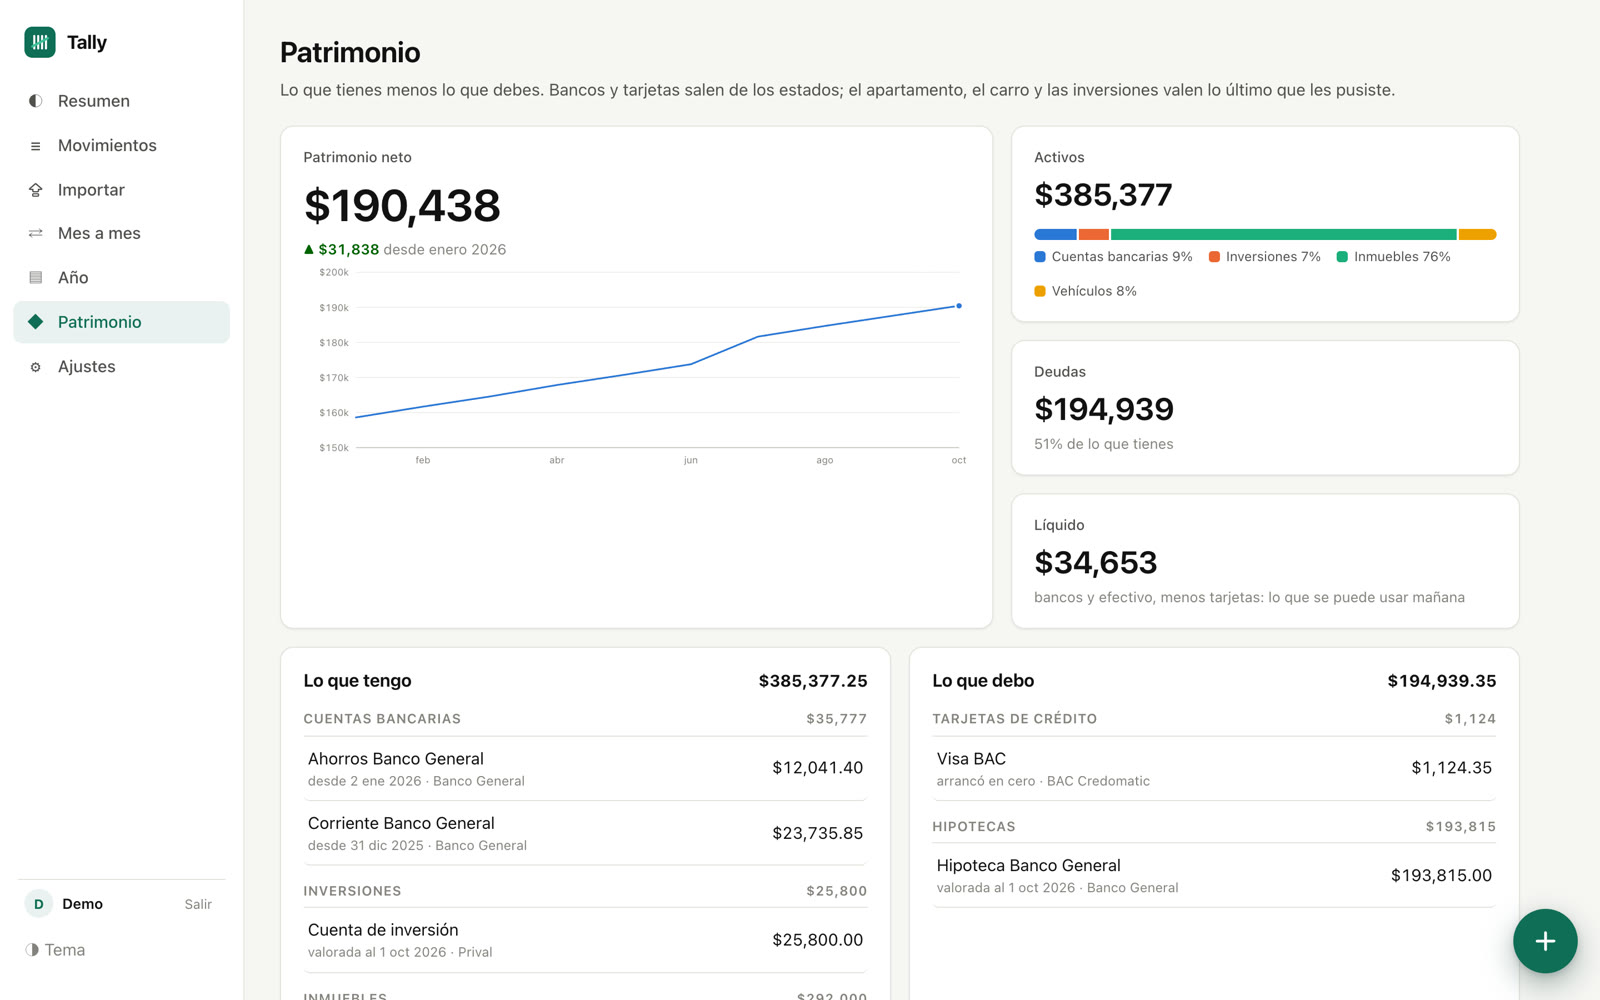Click Salir to log out
Viewport: 1600px width, 1000px height.
click(x=198, y=904)
